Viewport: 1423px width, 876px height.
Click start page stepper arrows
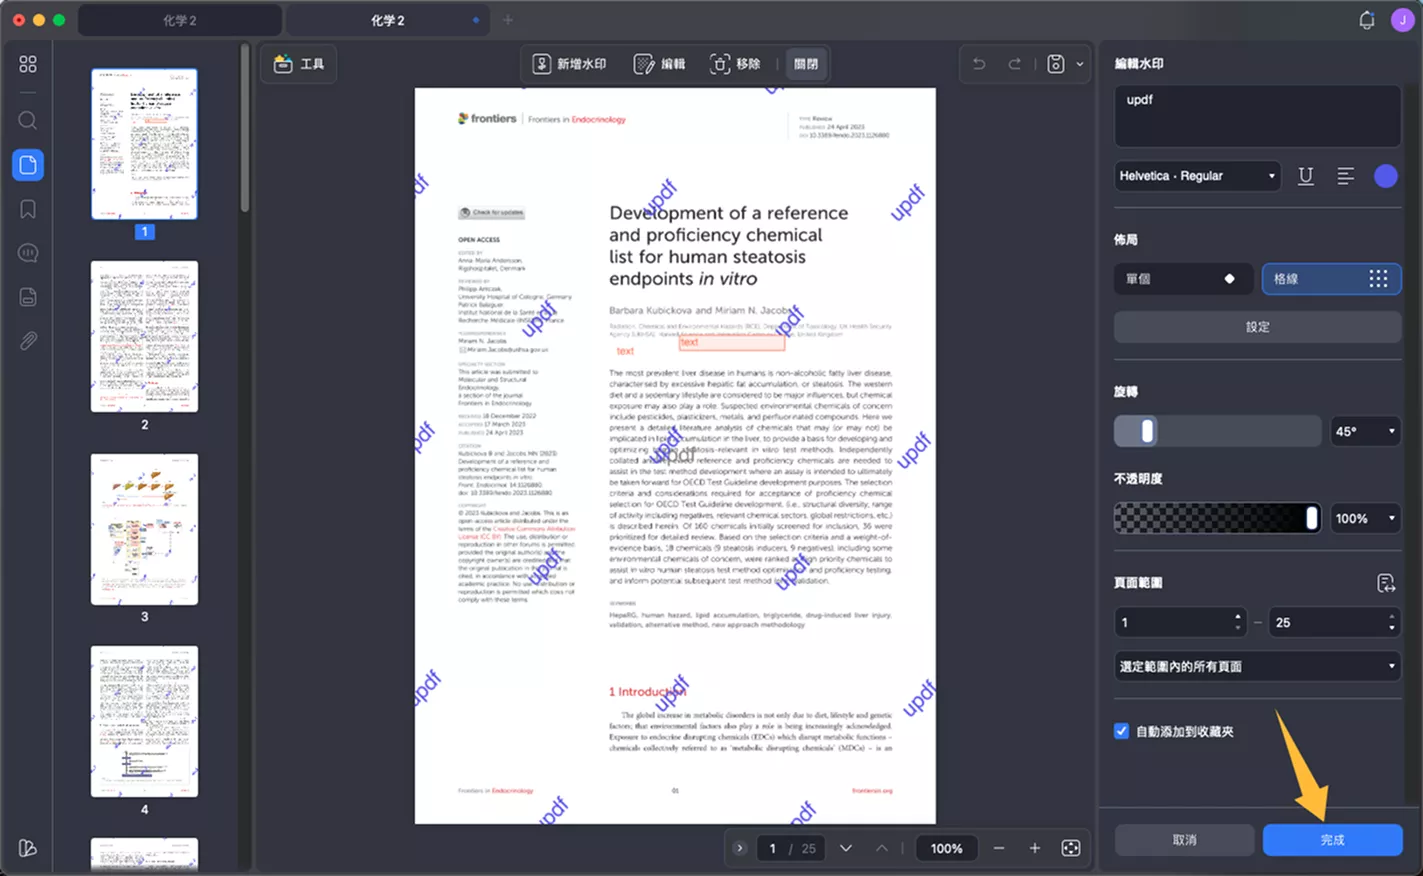(1238, 622)
